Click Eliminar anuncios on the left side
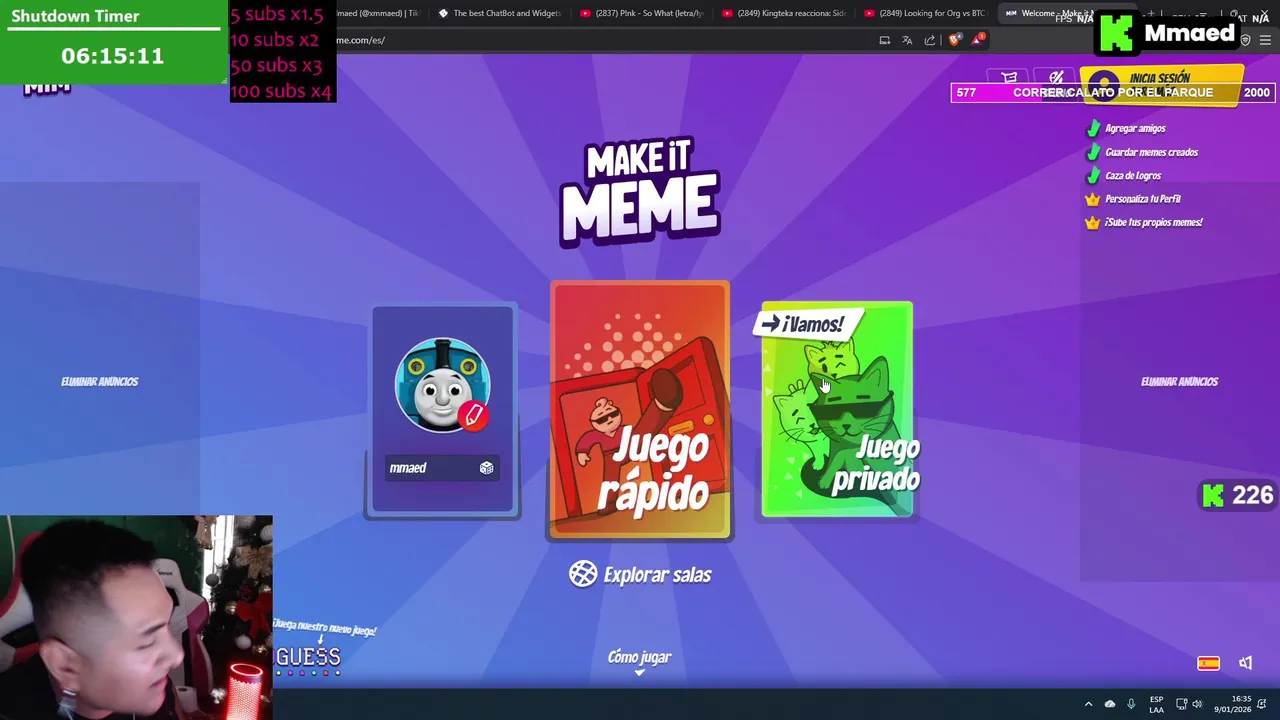 tap(100, 382)
